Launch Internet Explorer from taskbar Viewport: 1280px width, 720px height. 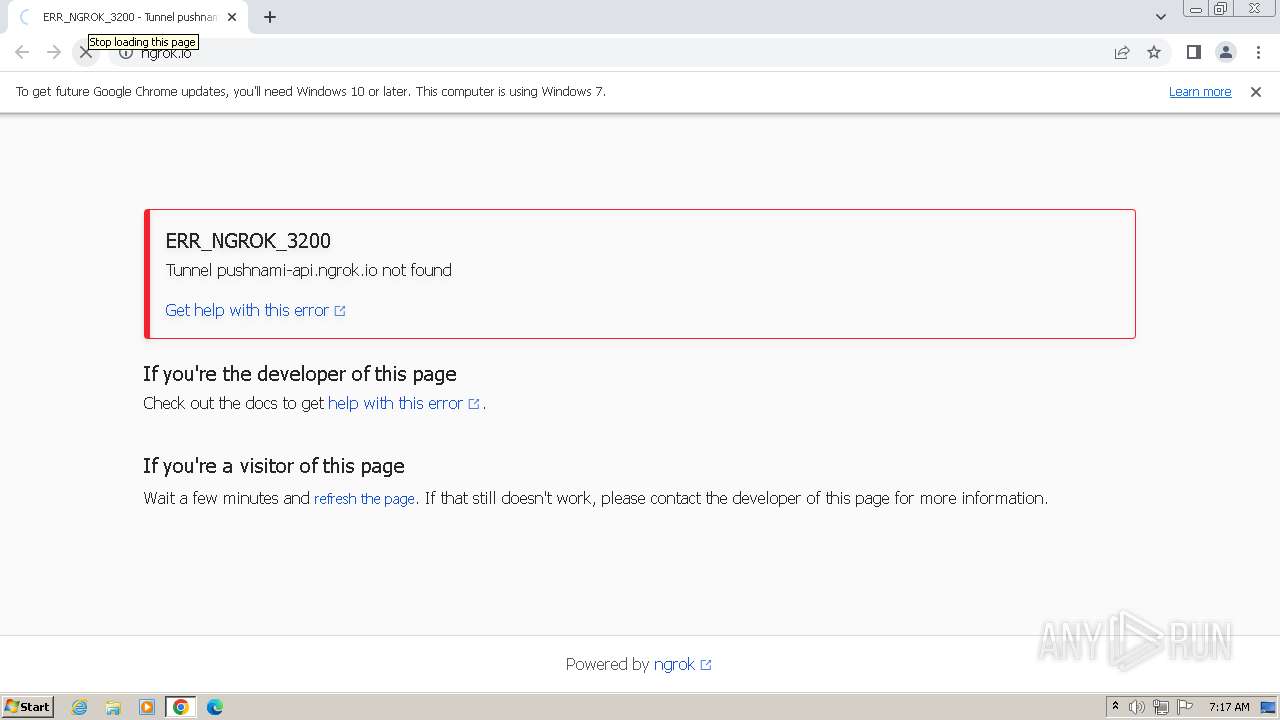(80, 707)
